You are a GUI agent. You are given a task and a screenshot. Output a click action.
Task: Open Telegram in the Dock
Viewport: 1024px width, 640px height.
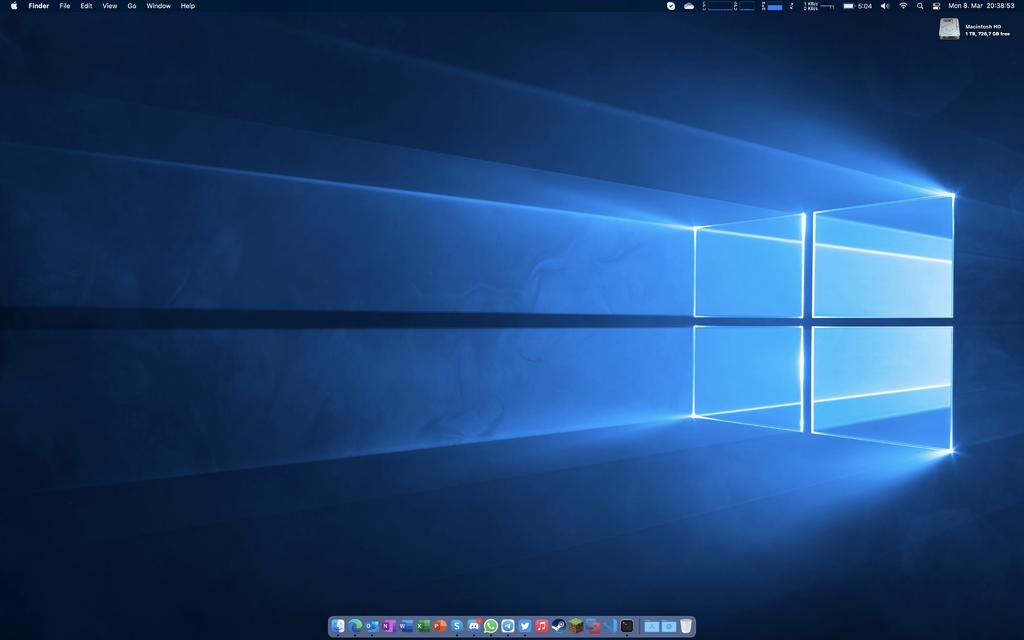pyautogui.click(x=508, y=626)
